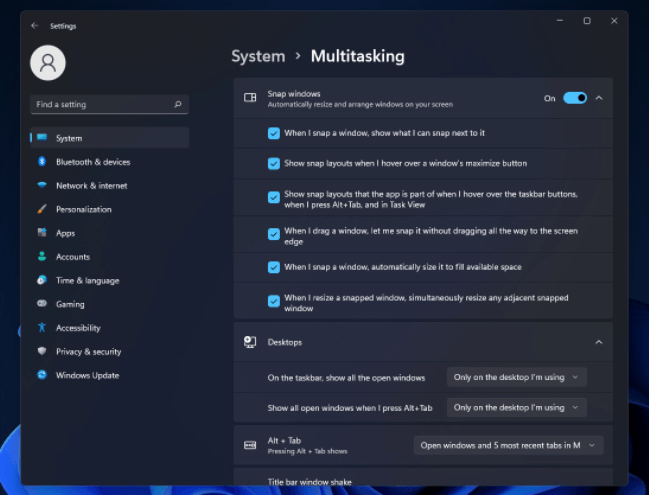This screenshot has height=495, width=649.
Task: Open taskbar show open windows dropdown
Action: 517,377
